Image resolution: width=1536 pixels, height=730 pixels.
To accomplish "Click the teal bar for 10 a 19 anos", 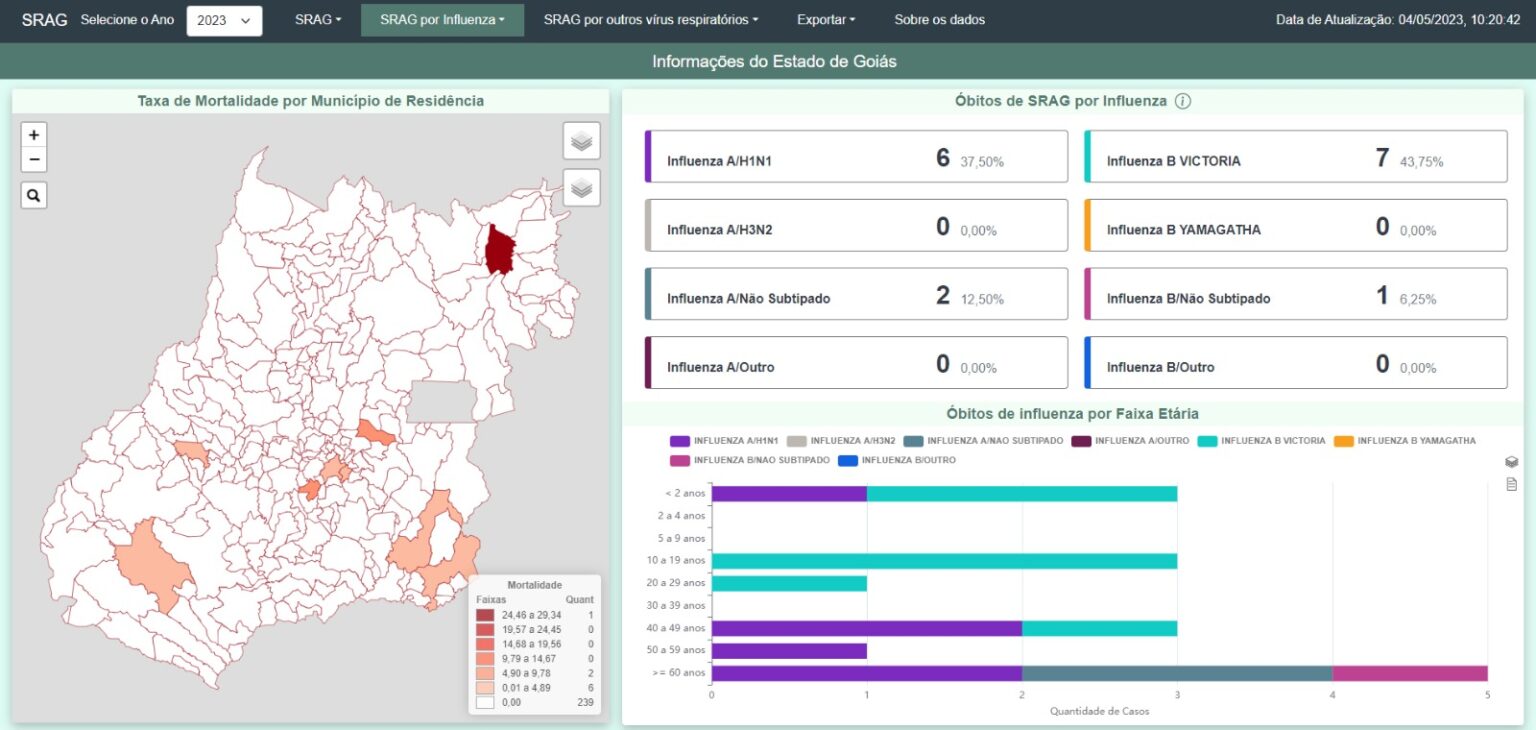I will click(944, 561).
